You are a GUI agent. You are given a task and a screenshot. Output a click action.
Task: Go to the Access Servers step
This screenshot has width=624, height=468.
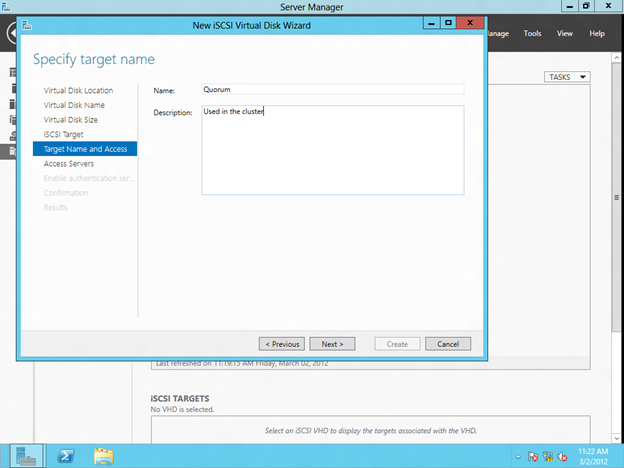[69, 163]
